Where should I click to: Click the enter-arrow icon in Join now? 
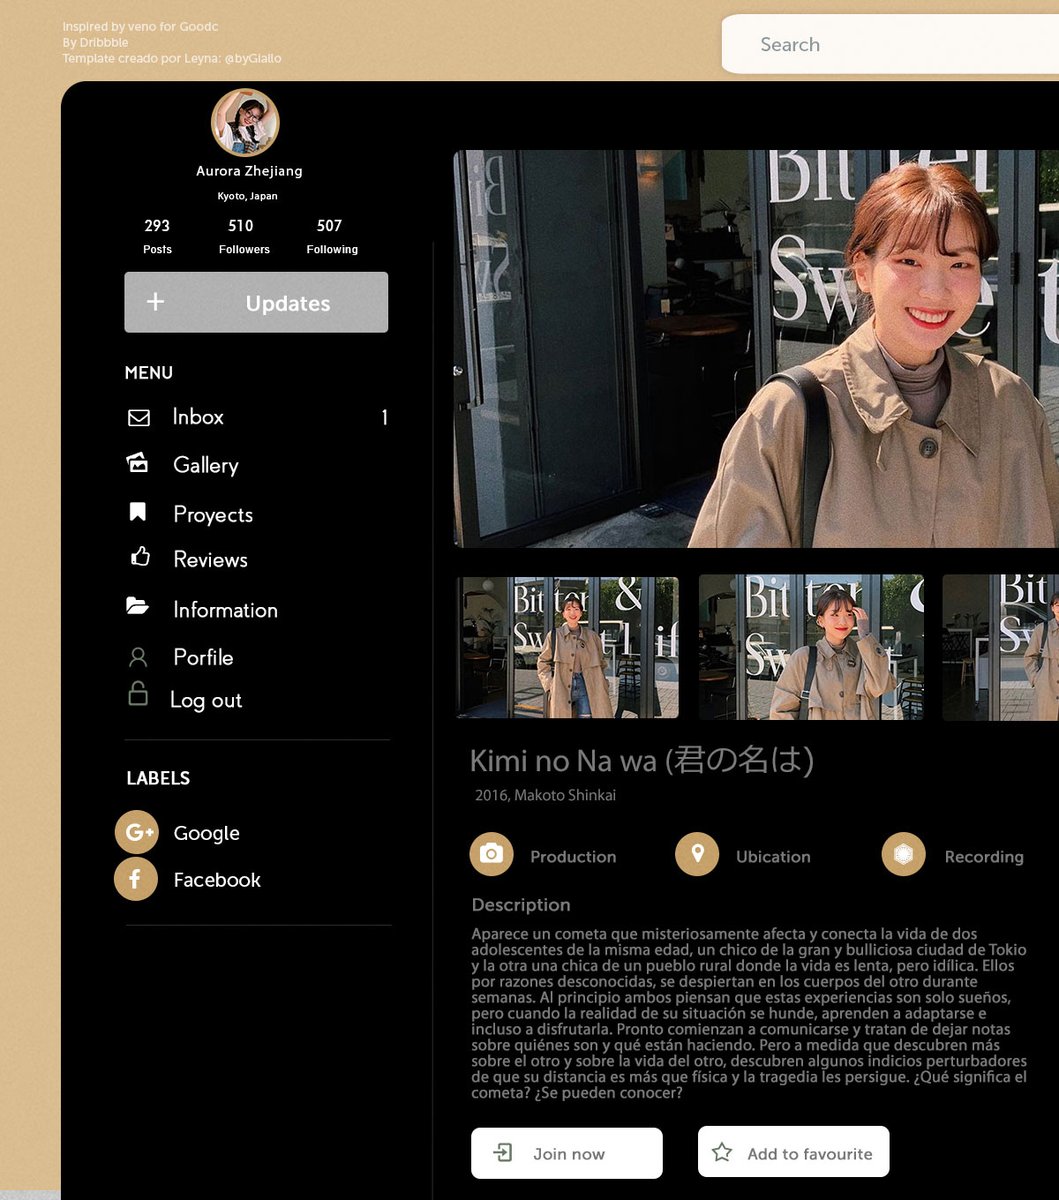tap(503, 1153)
